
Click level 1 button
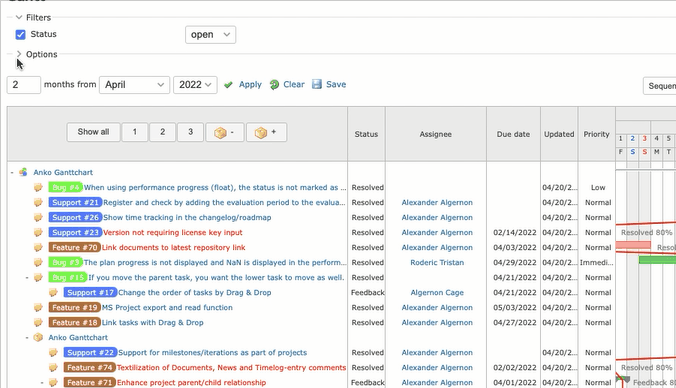click(x=135, y=132)
